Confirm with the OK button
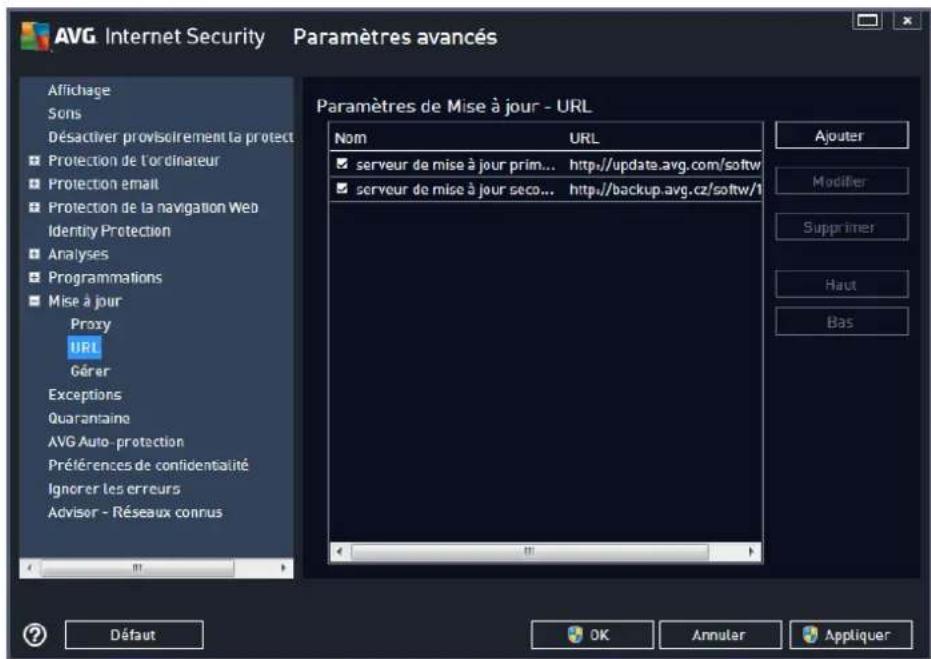The width and height of the screenshot is (931, 659). 592,635
